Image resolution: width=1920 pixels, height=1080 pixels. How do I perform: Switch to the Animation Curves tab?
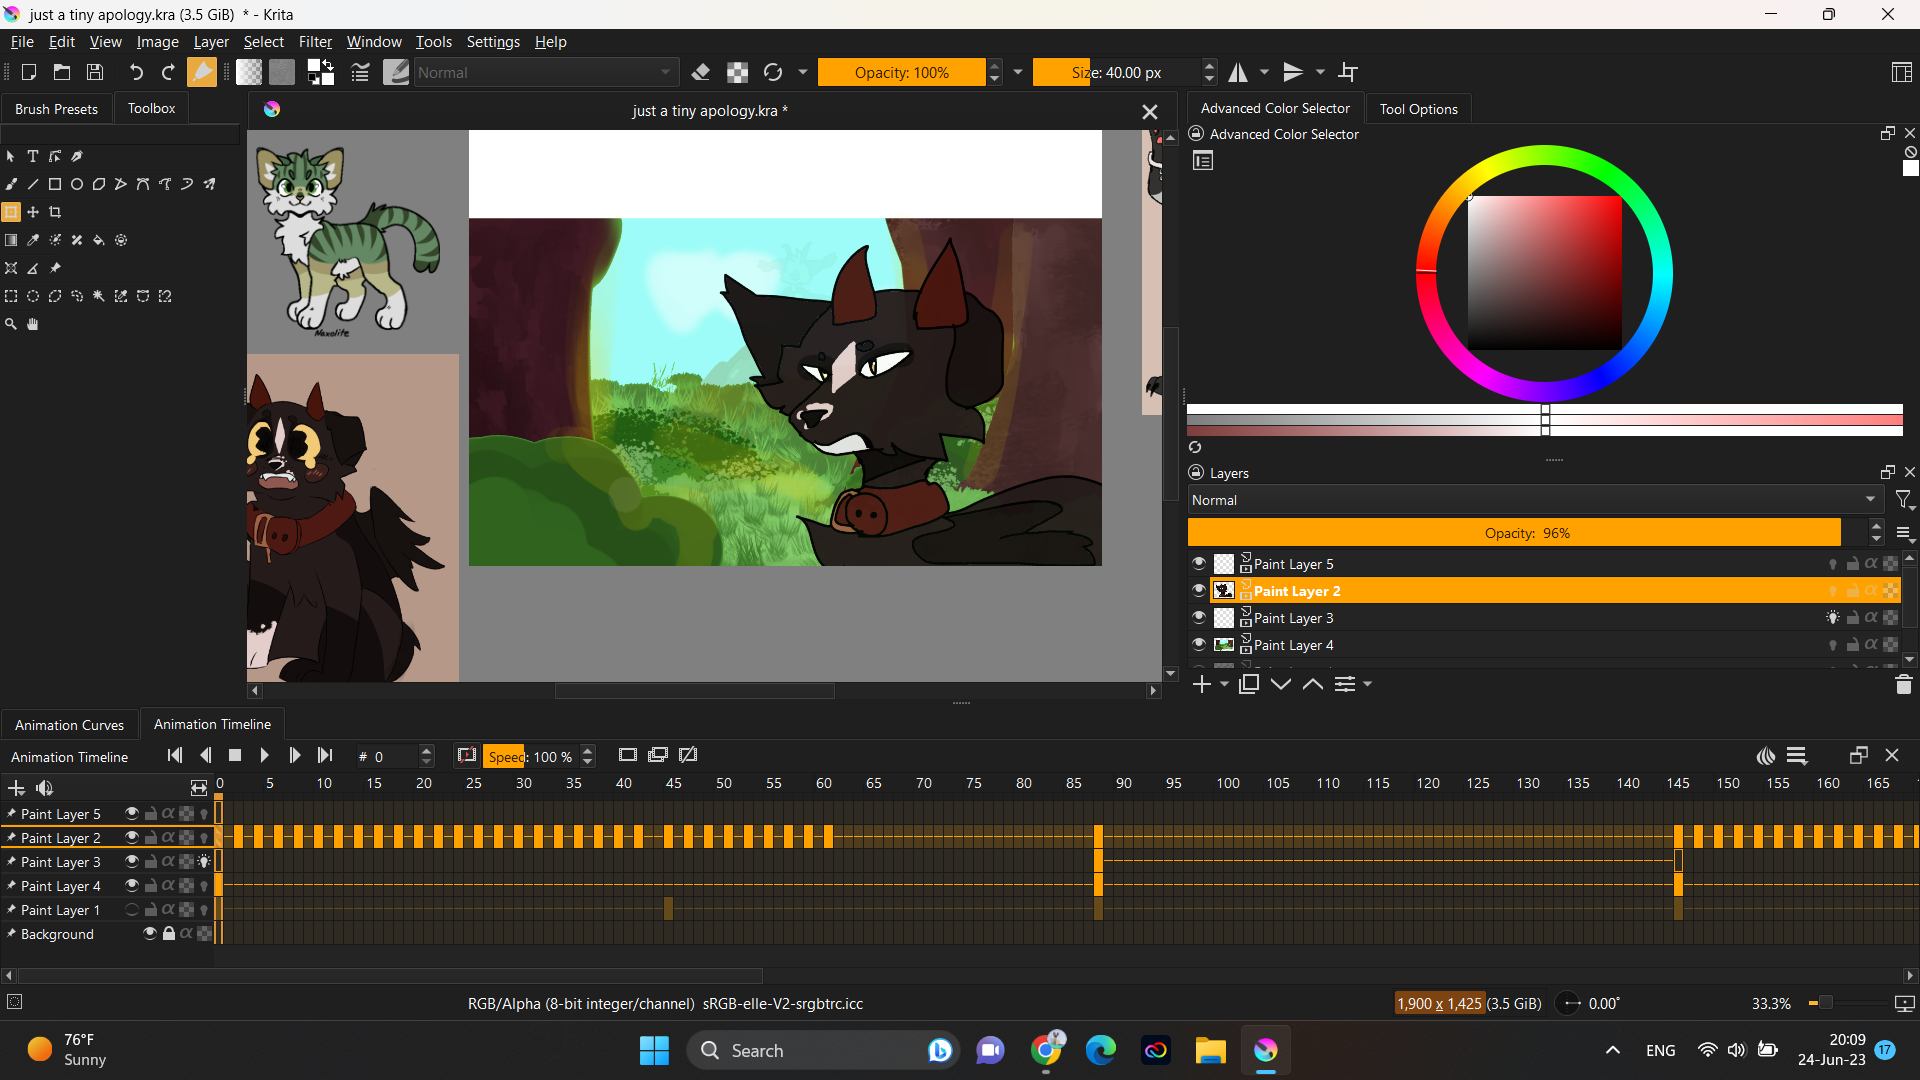click(x=69, y=725)
